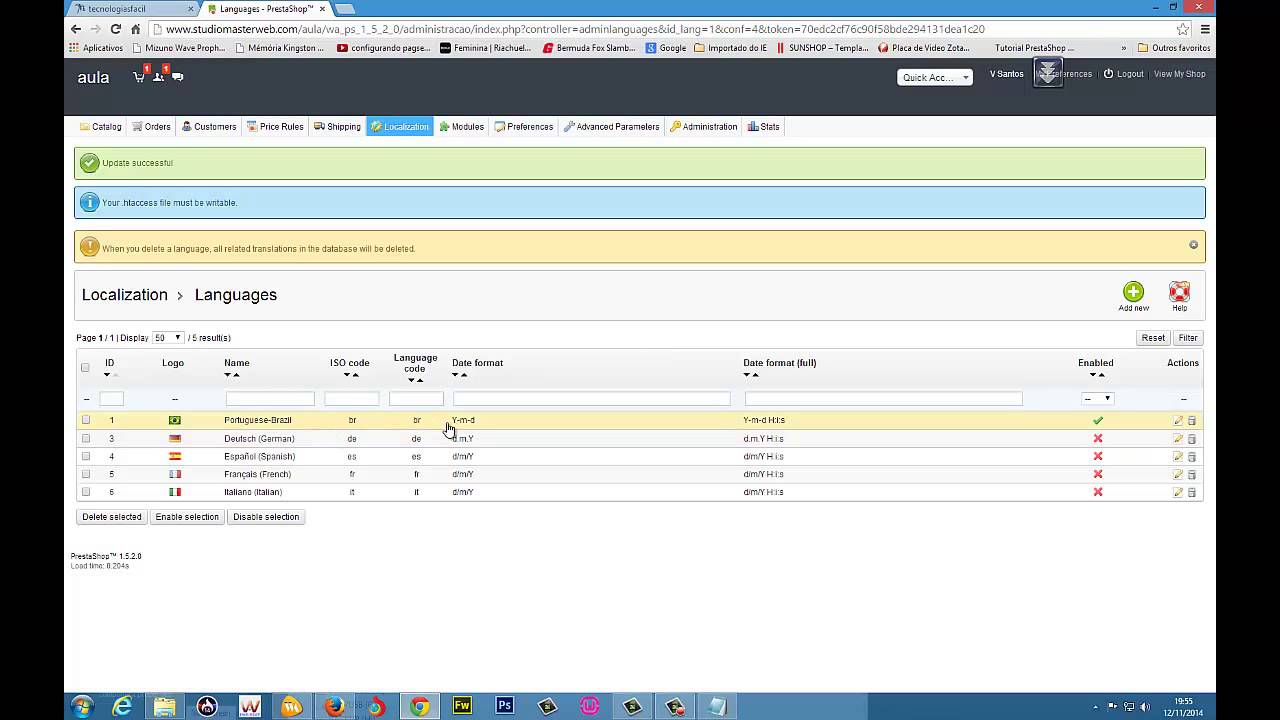
Task: Sort Language code column descending arrow
Action: [412, 380]
